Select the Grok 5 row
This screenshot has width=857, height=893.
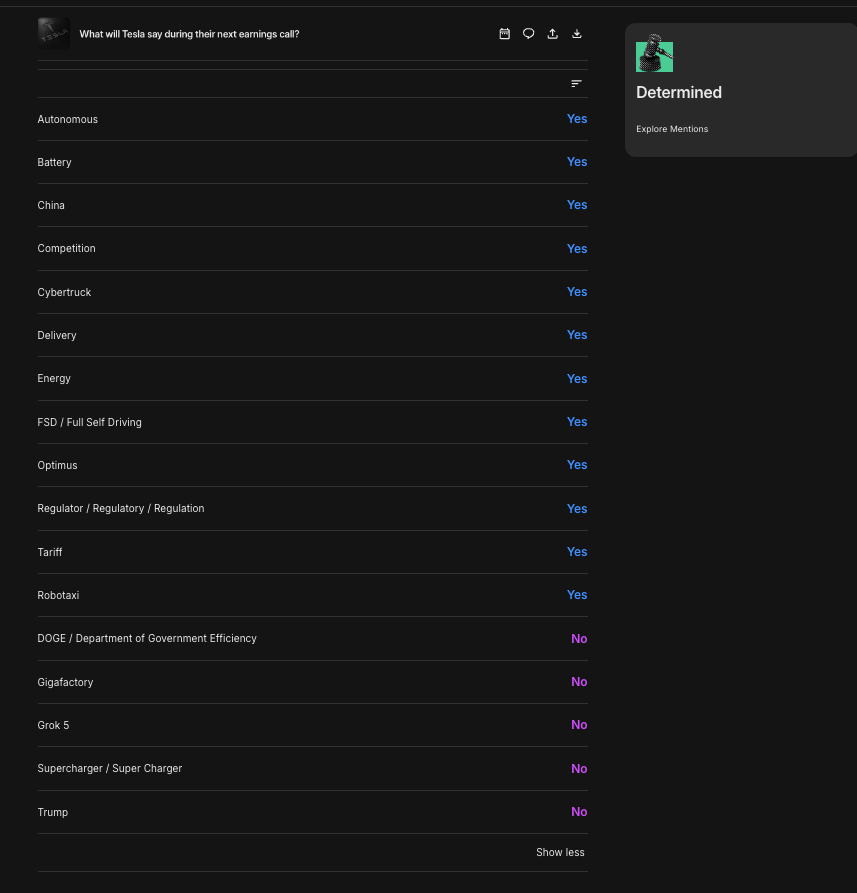tap(313, 725)
